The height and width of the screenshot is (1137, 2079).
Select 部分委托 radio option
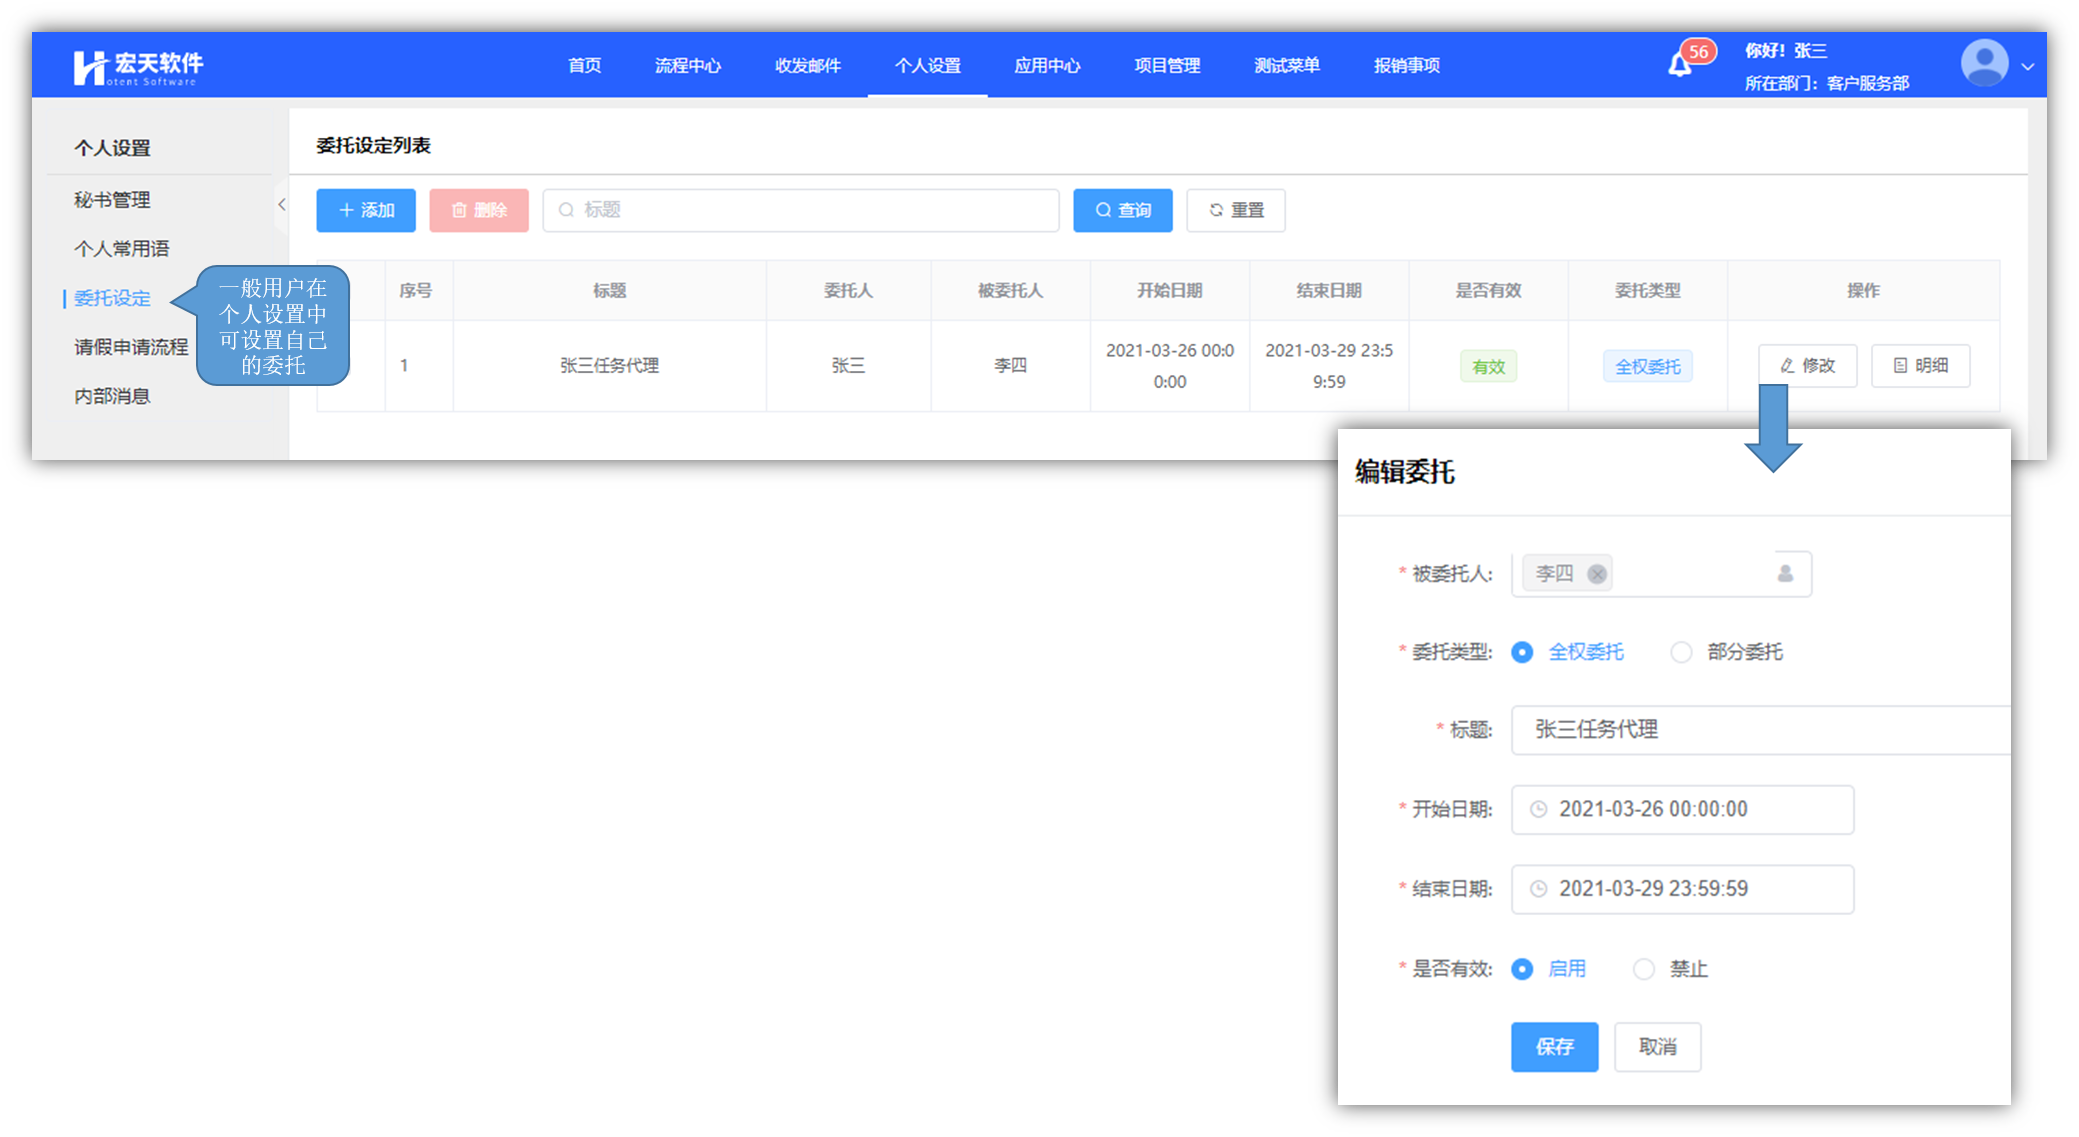pyautogui.click(x=1681, y=652)
